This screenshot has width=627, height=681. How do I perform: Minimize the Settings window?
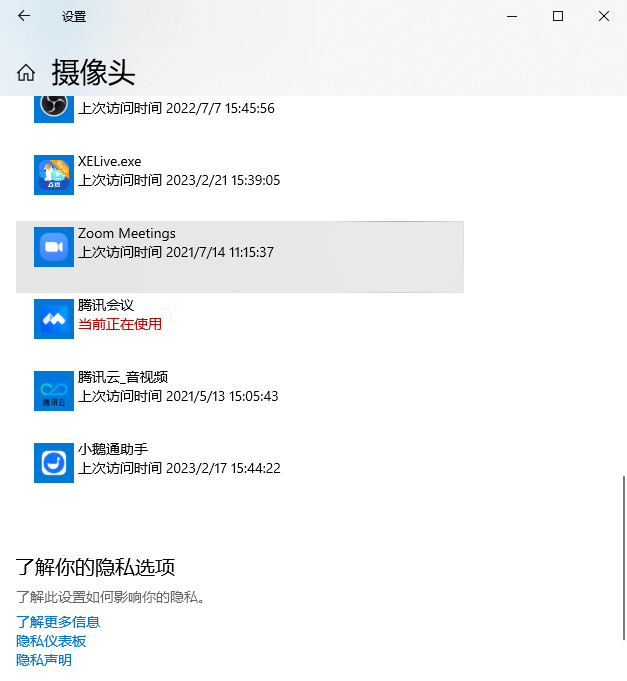pyautogui.click(x=512, y=16)
